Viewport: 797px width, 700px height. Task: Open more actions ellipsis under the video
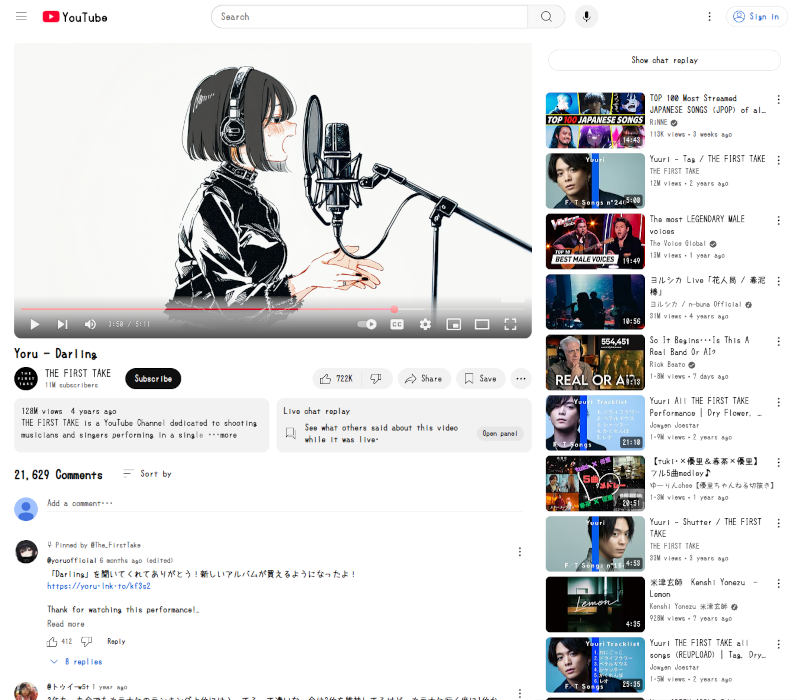521,379
